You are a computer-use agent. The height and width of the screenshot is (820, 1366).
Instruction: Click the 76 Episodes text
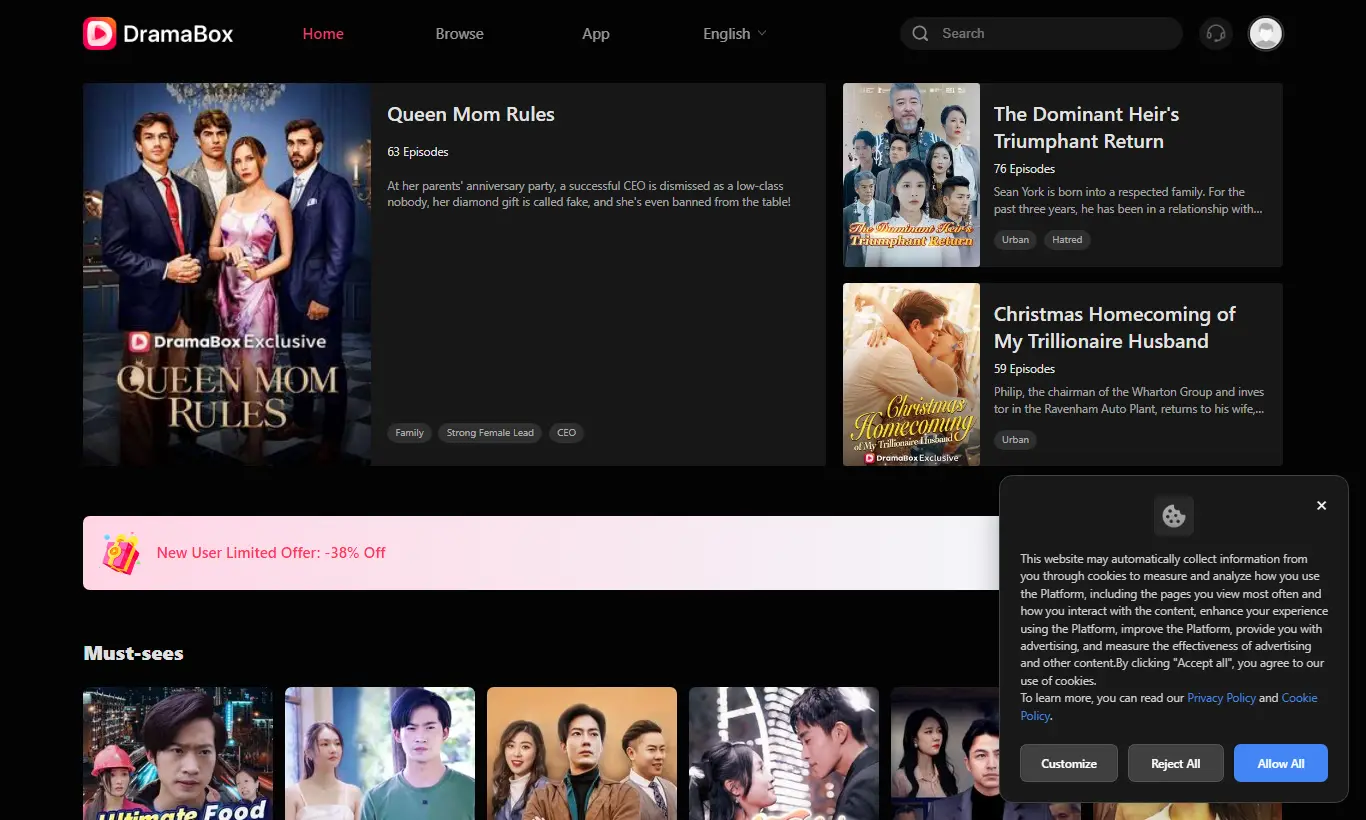pyautogui.click(x=1024, y=169)
